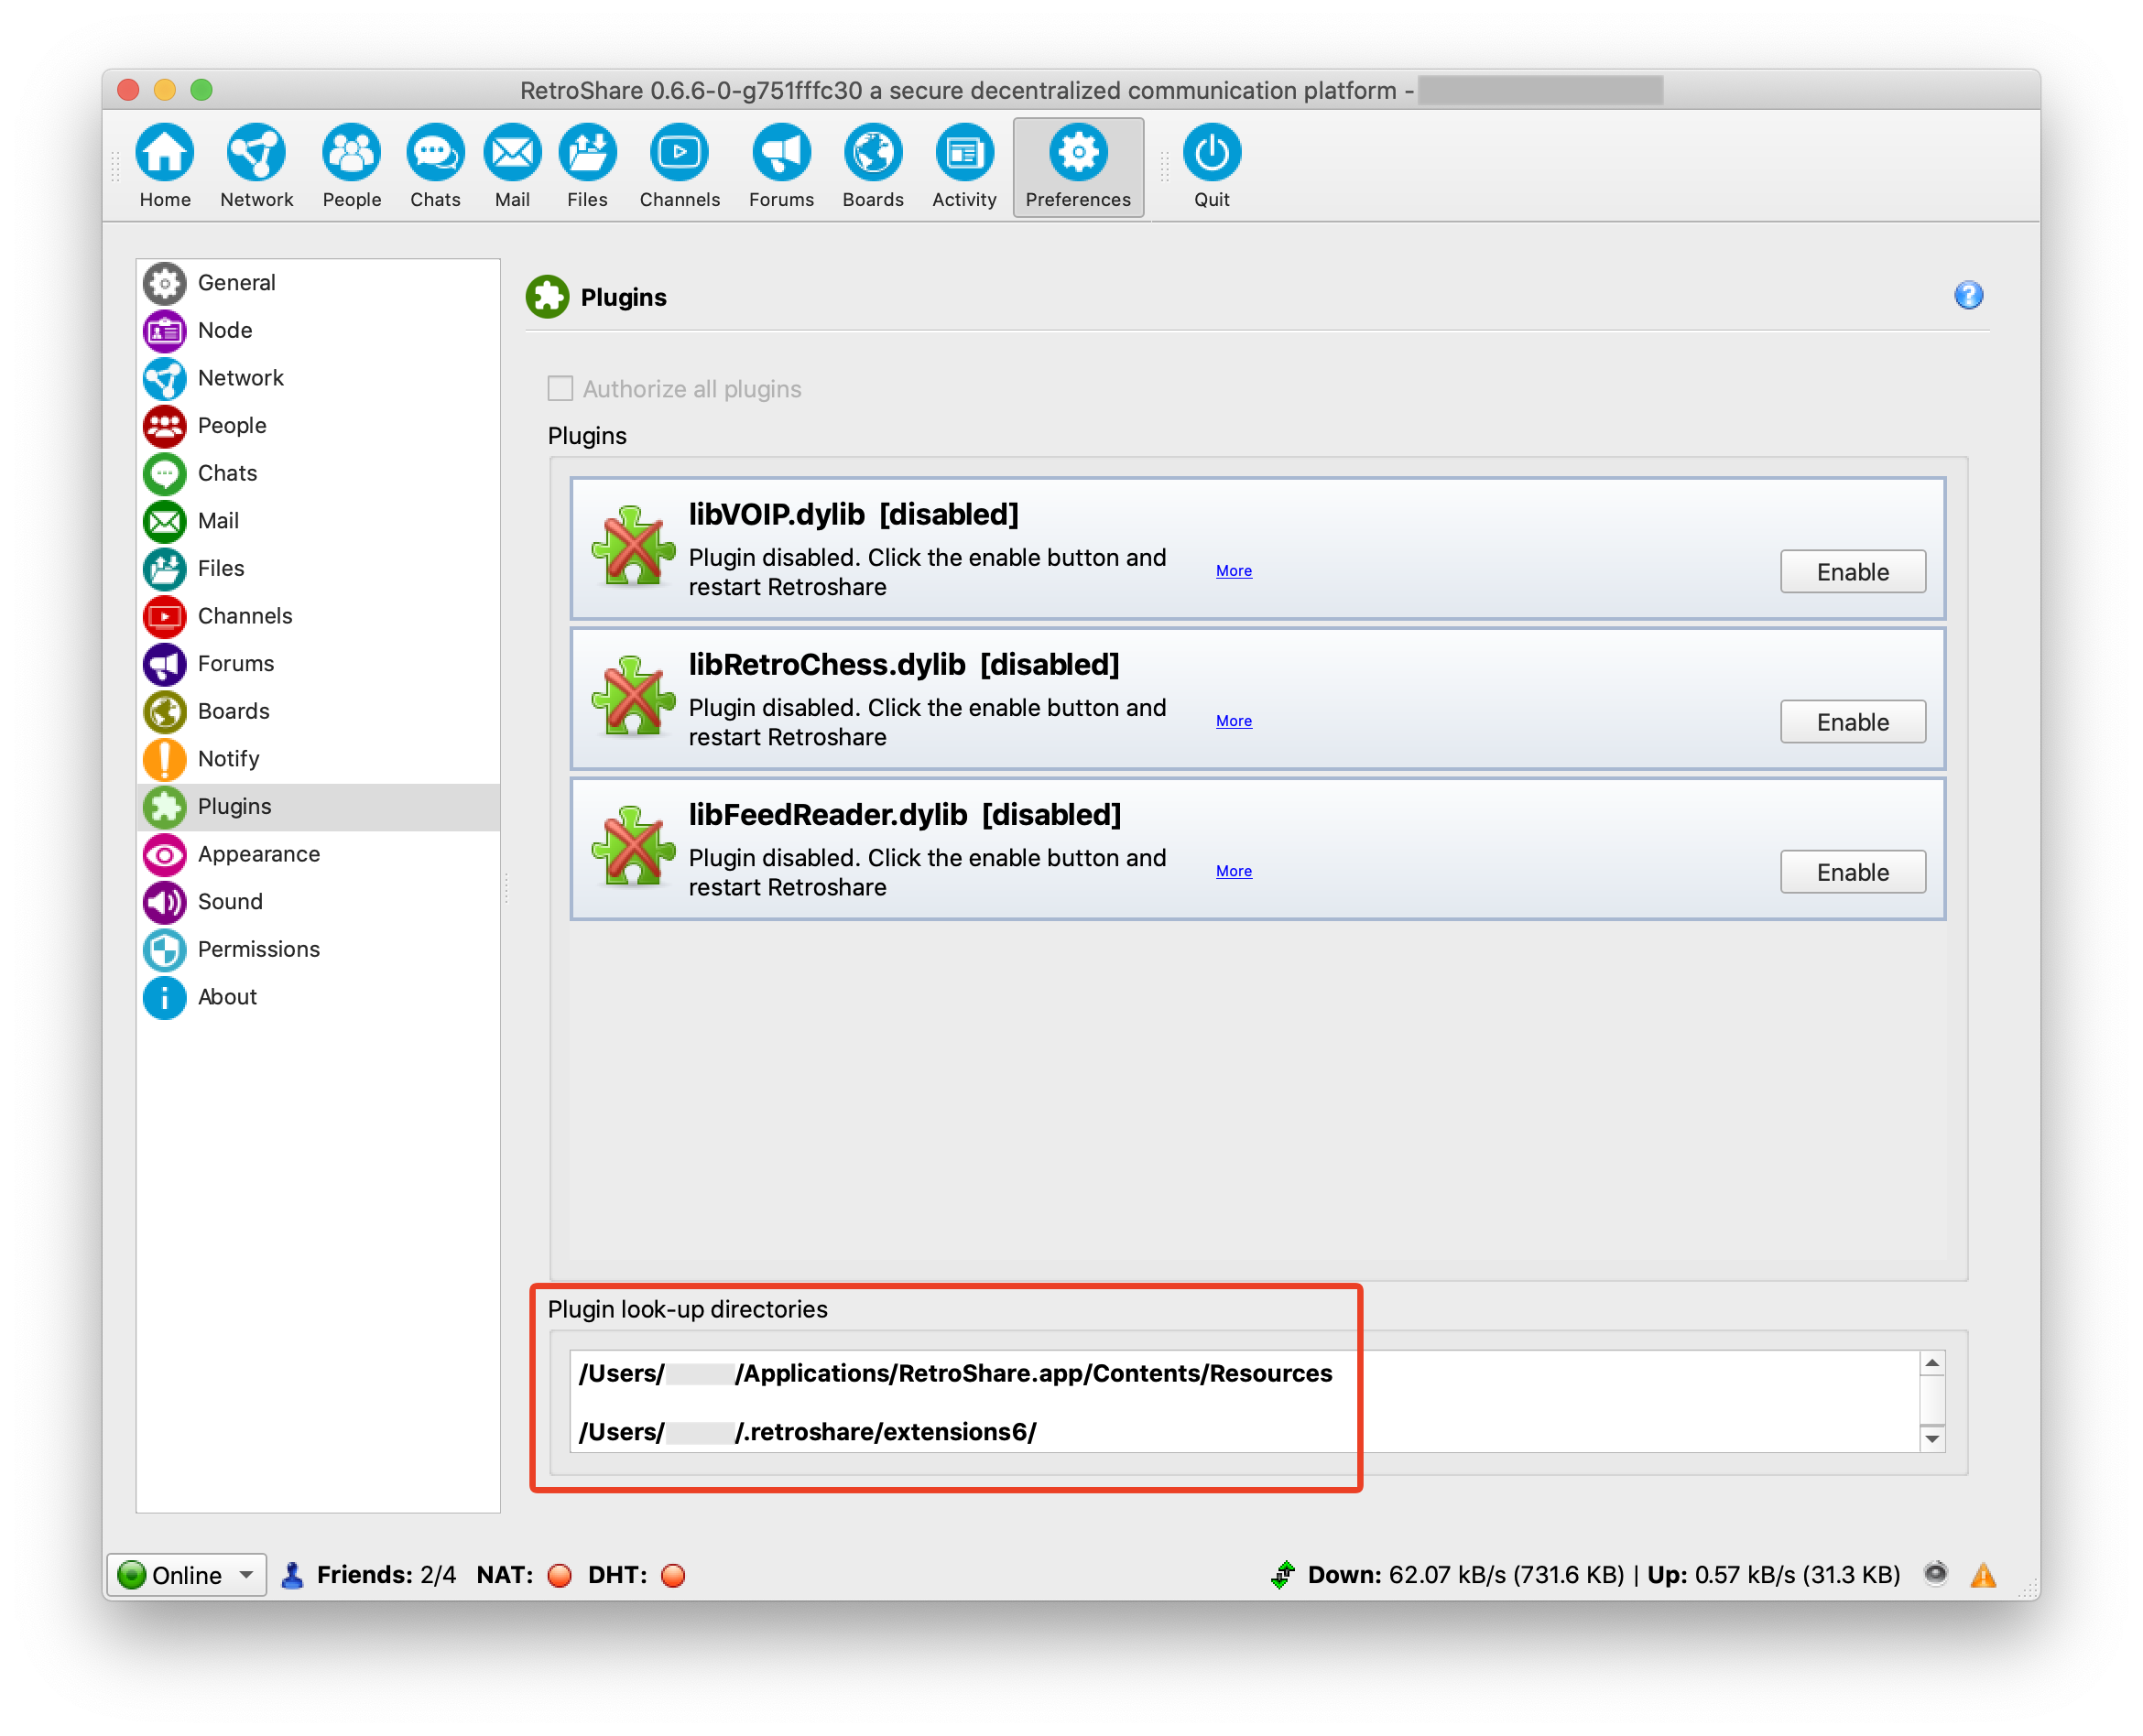Enable the libFeedReader.dylib plugin
2143x1736 pixels.
[x=1852, y=872]
